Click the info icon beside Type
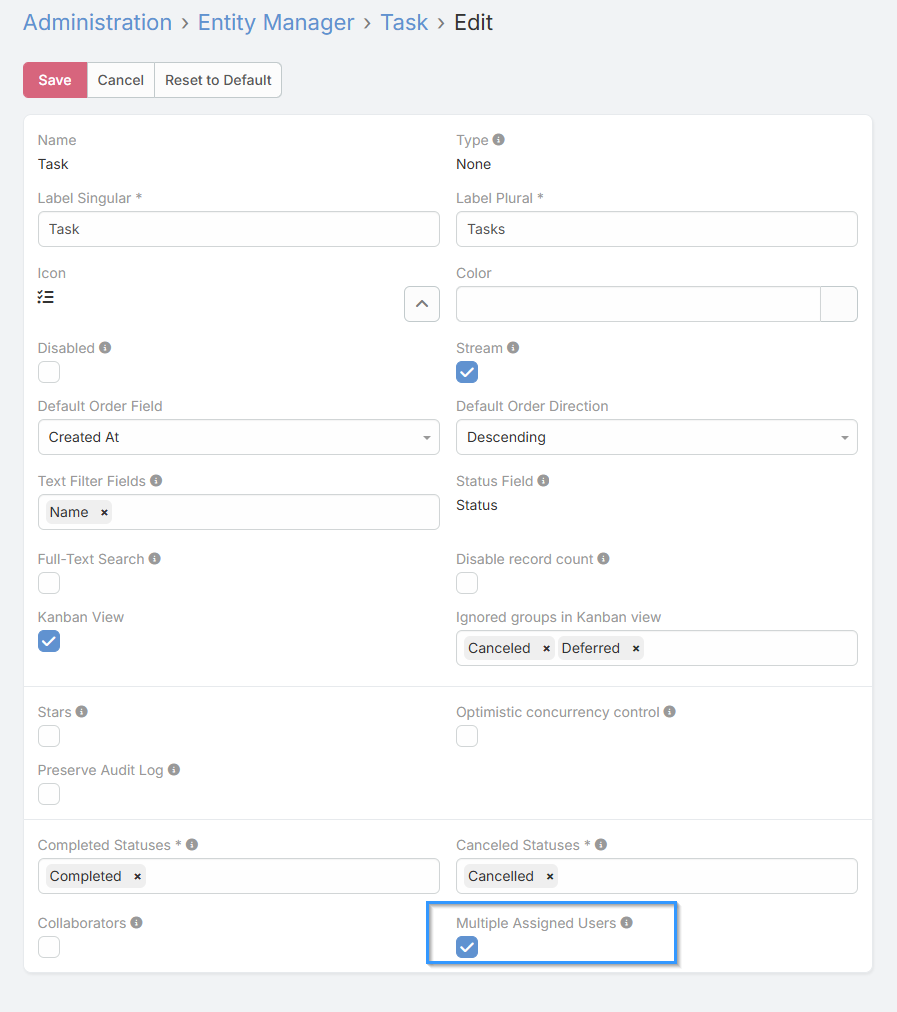Image resolution: width=897 pixels, height=1012 pixels. click(499, 140)
